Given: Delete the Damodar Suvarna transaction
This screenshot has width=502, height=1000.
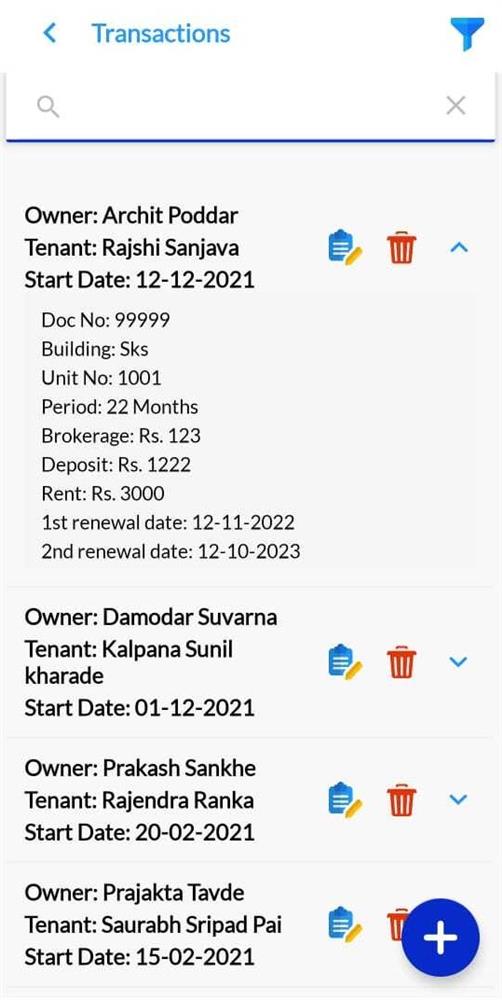Looking at the screenshot, I should (x=402, y=663).
